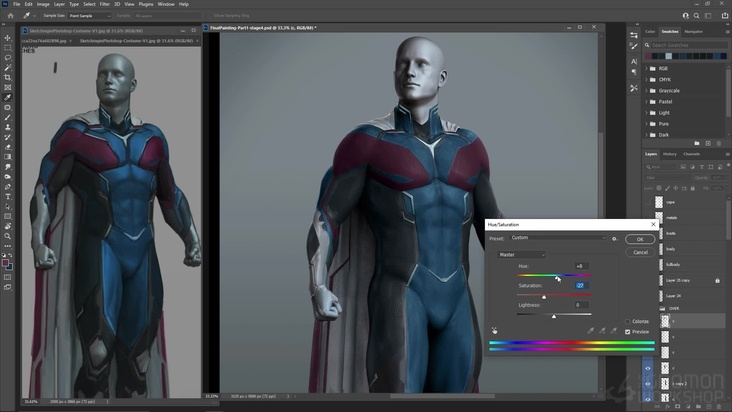
Task: Select the Zoom tool
Action: point(7,236)
